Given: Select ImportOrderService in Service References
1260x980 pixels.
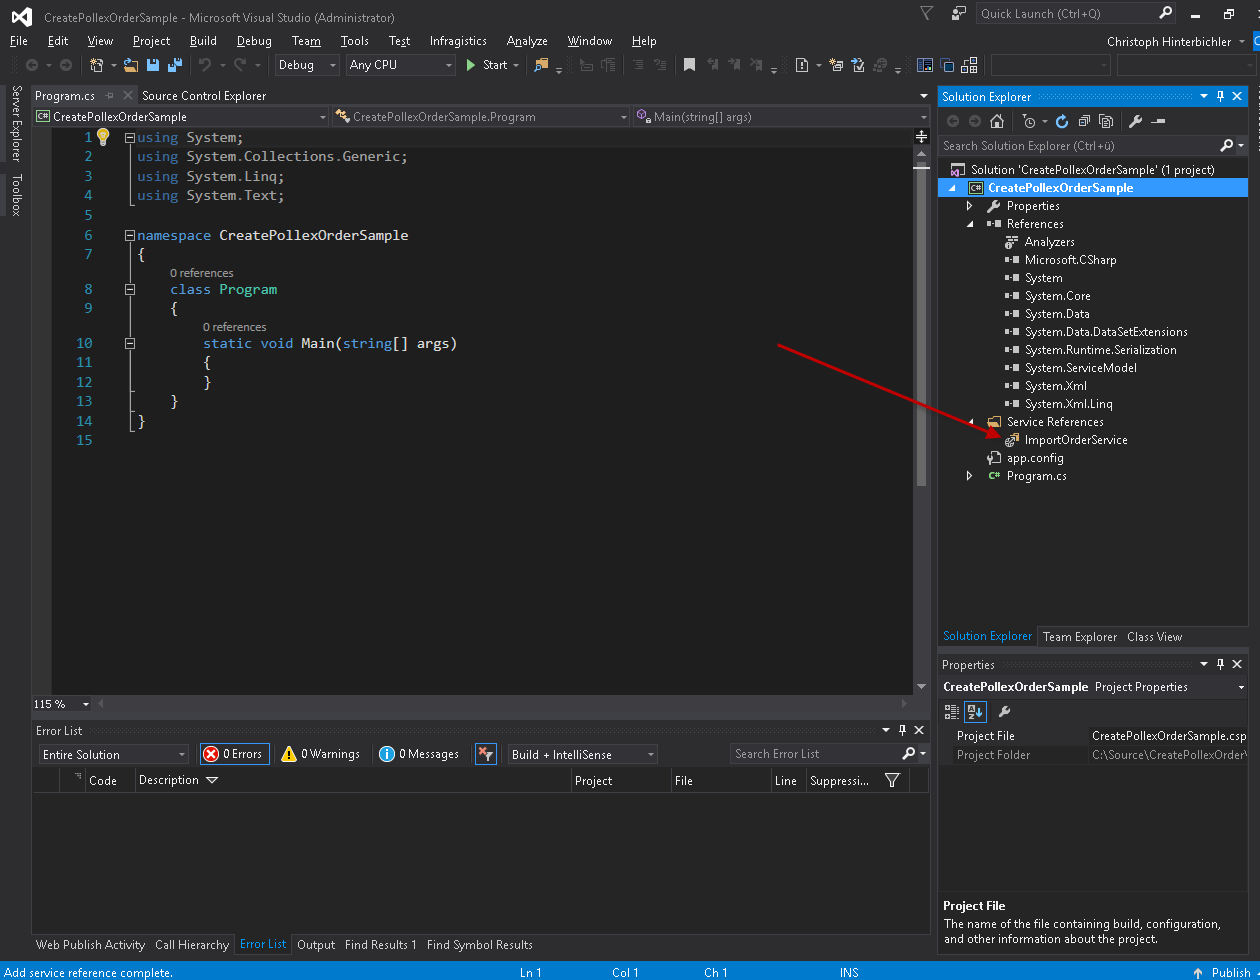Looking at the screenshot, I should coord(1075,440).
